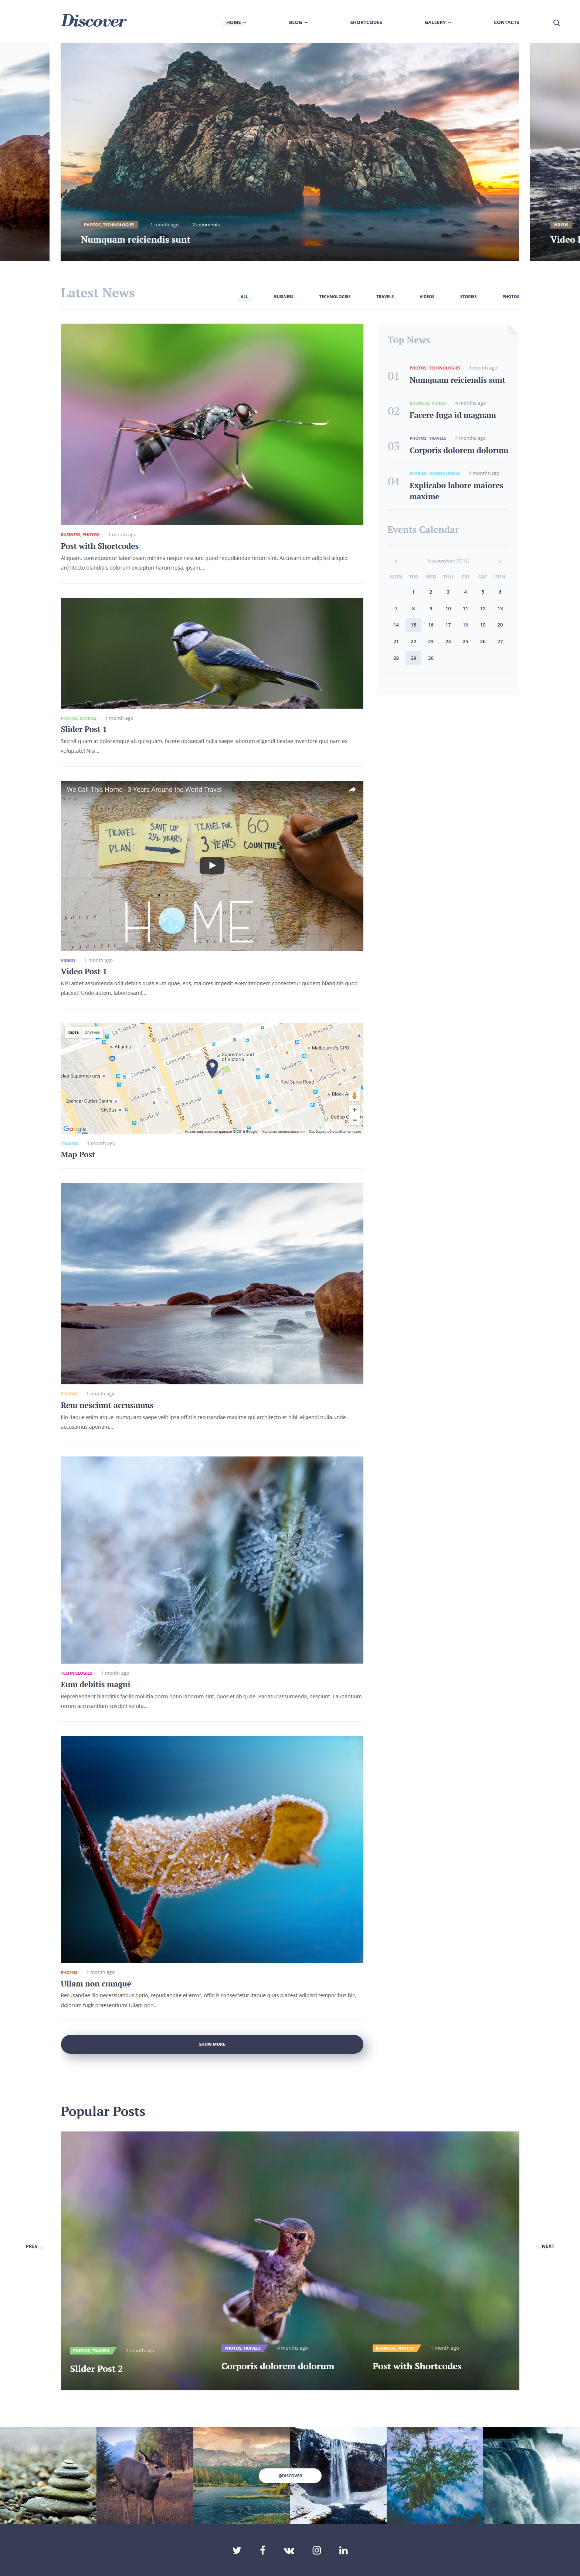This screenshot has height=2576, width=580.
Task: Open the CONTACTS menu item
Action: (506, 22)
